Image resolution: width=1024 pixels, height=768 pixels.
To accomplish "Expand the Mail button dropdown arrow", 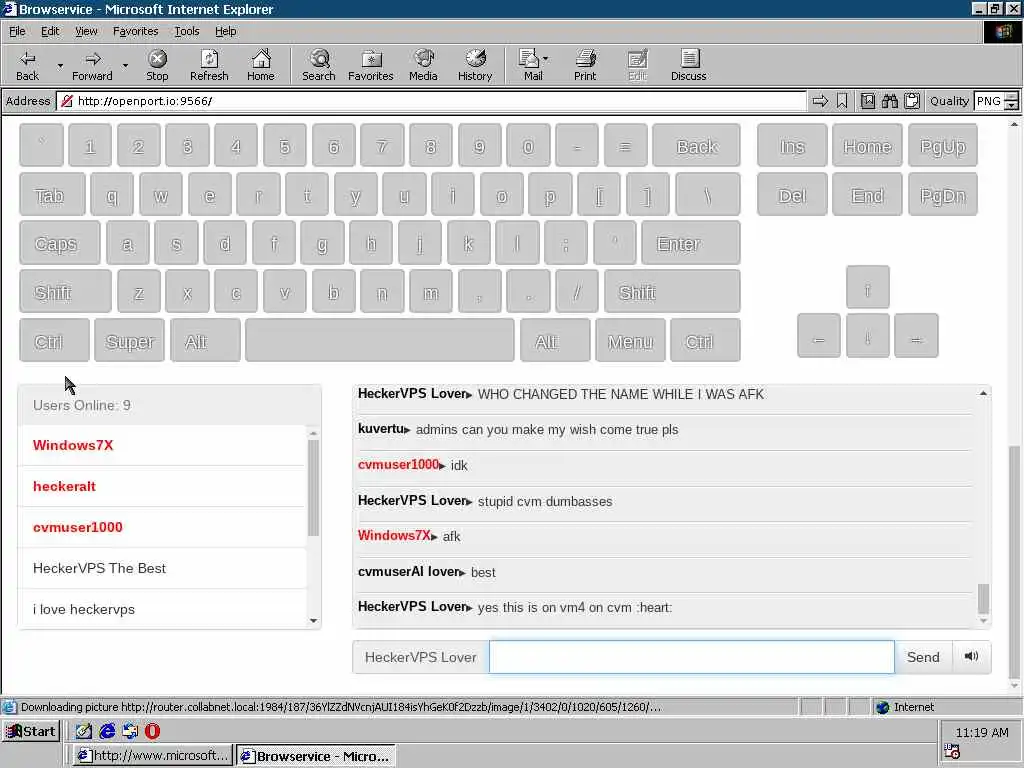I will tap(546, 59).
